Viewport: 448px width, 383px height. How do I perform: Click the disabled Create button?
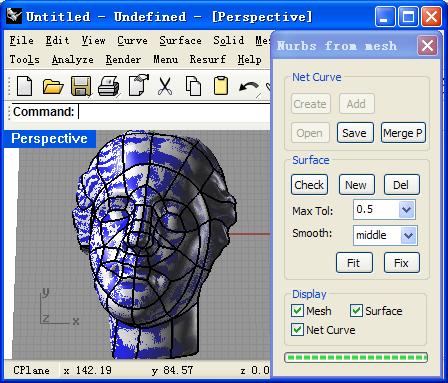pyautogui.click(x=310, y=104)
